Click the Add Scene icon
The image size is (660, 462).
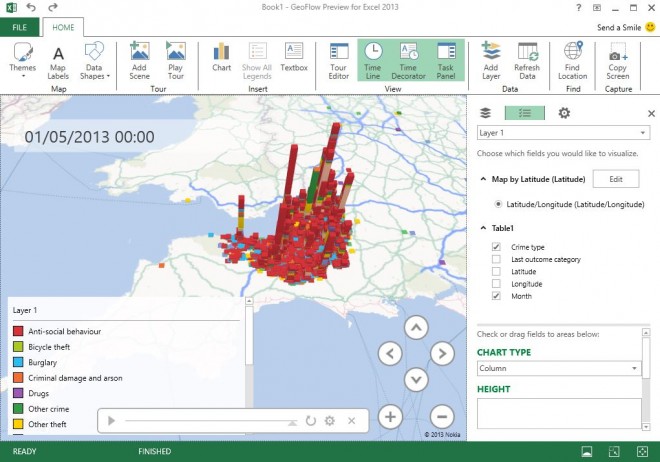[139, 51]
